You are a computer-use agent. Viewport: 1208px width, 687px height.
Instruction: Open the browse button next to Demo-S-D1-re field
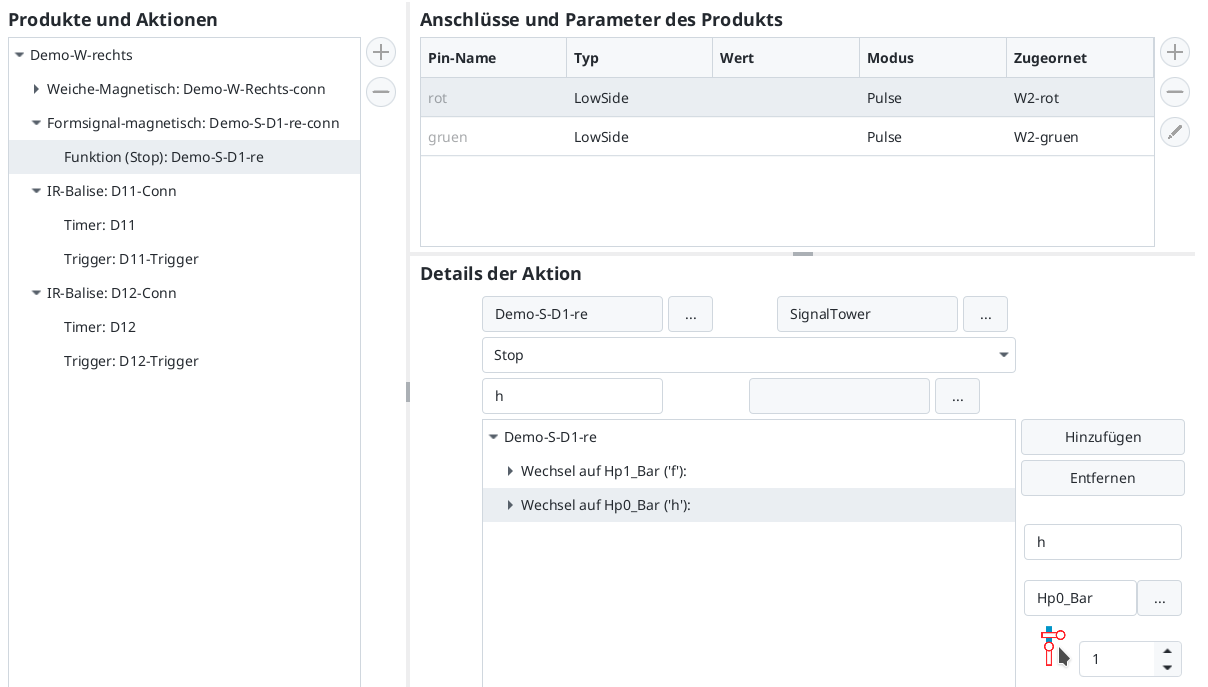tap(690, 314)
